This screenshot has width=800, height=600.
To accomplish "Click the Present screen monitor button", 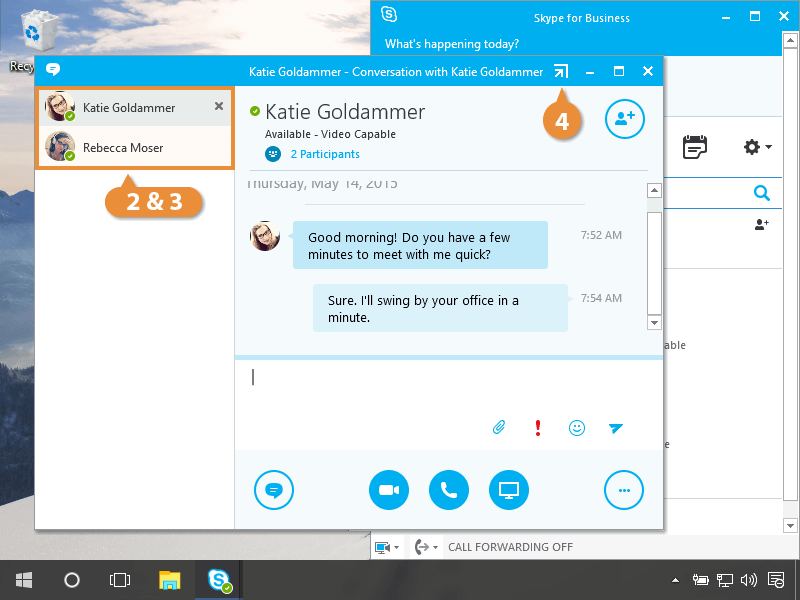I will tap(509, 490).
